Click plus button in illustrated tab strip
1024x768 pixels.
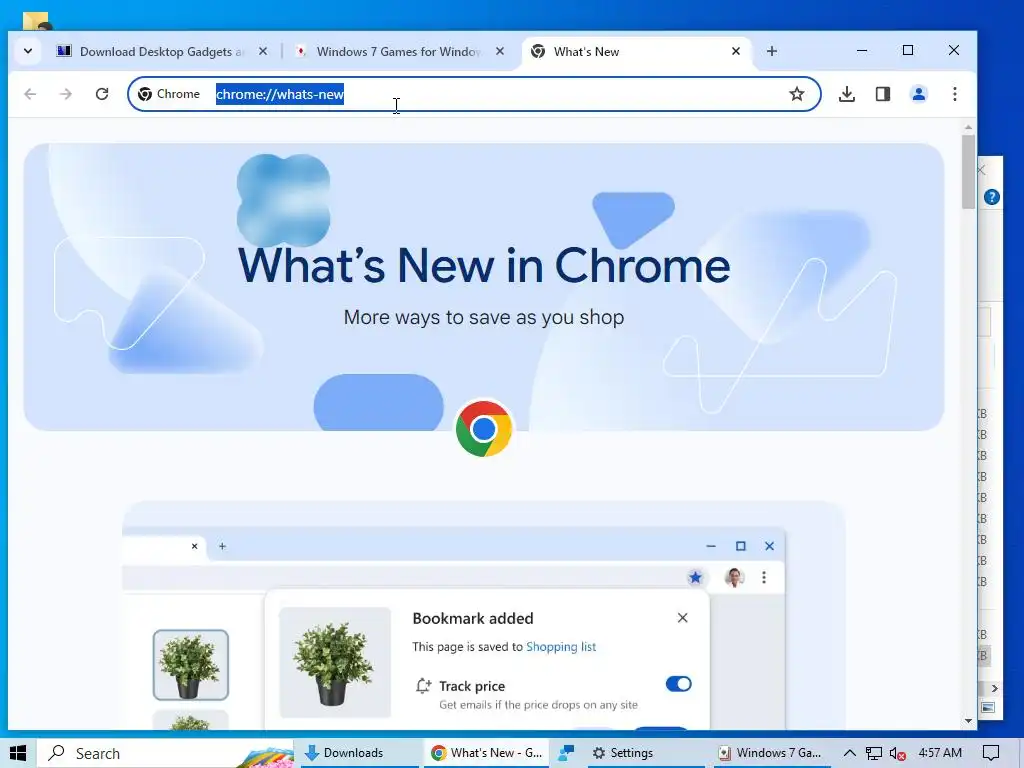point(222,546)
